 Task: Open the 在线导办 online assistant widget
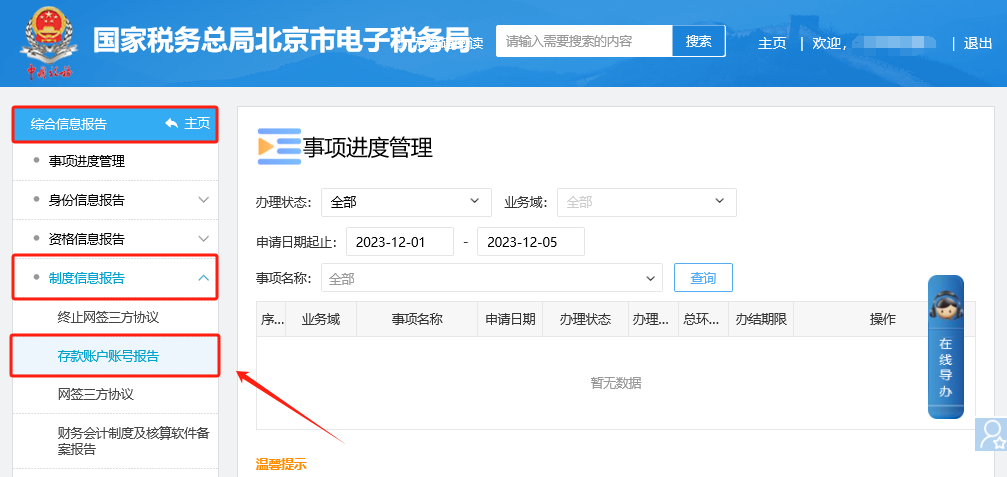point(945,345)
